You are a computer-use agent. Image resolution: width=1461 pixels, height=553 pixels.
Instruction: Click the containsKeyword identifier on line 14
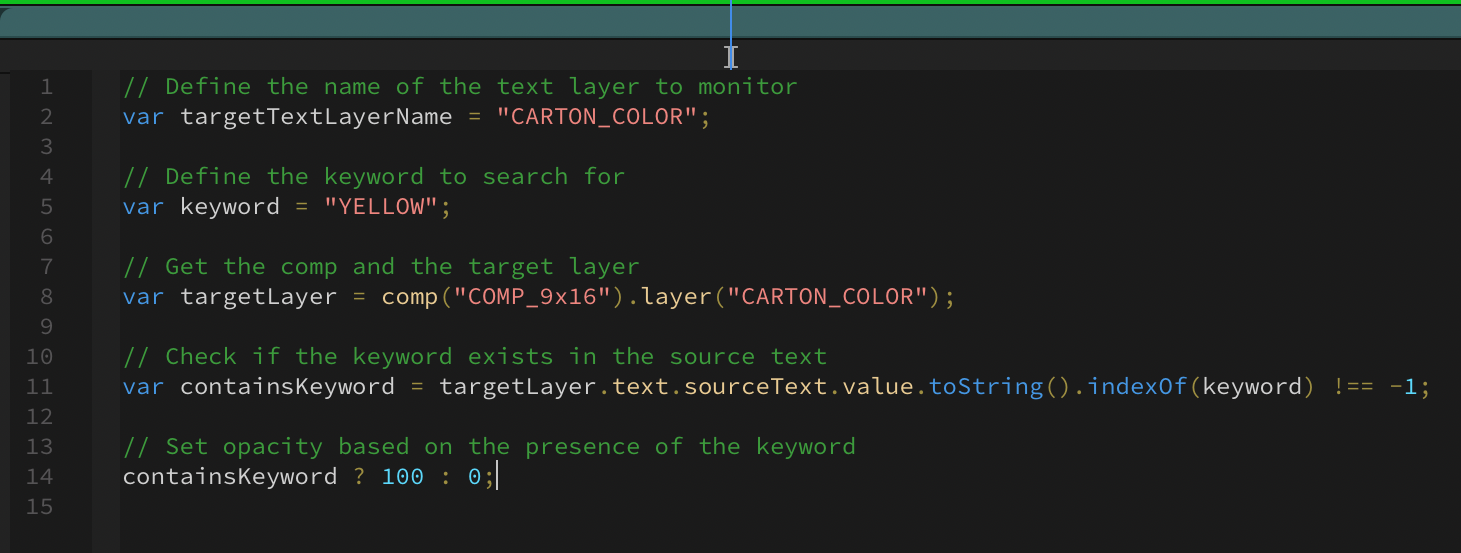click(x=230, y=476)
